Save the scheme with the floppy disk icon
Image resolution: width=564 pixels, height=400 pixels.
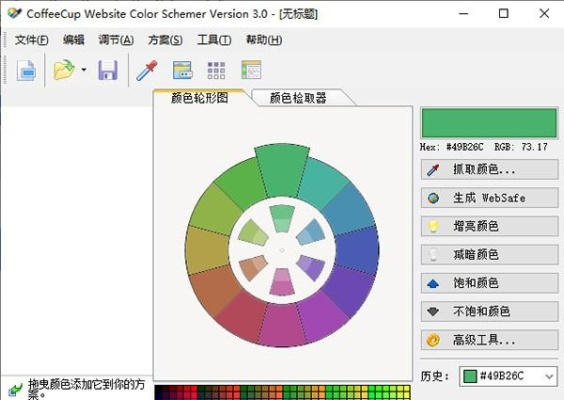coord(108,70)
